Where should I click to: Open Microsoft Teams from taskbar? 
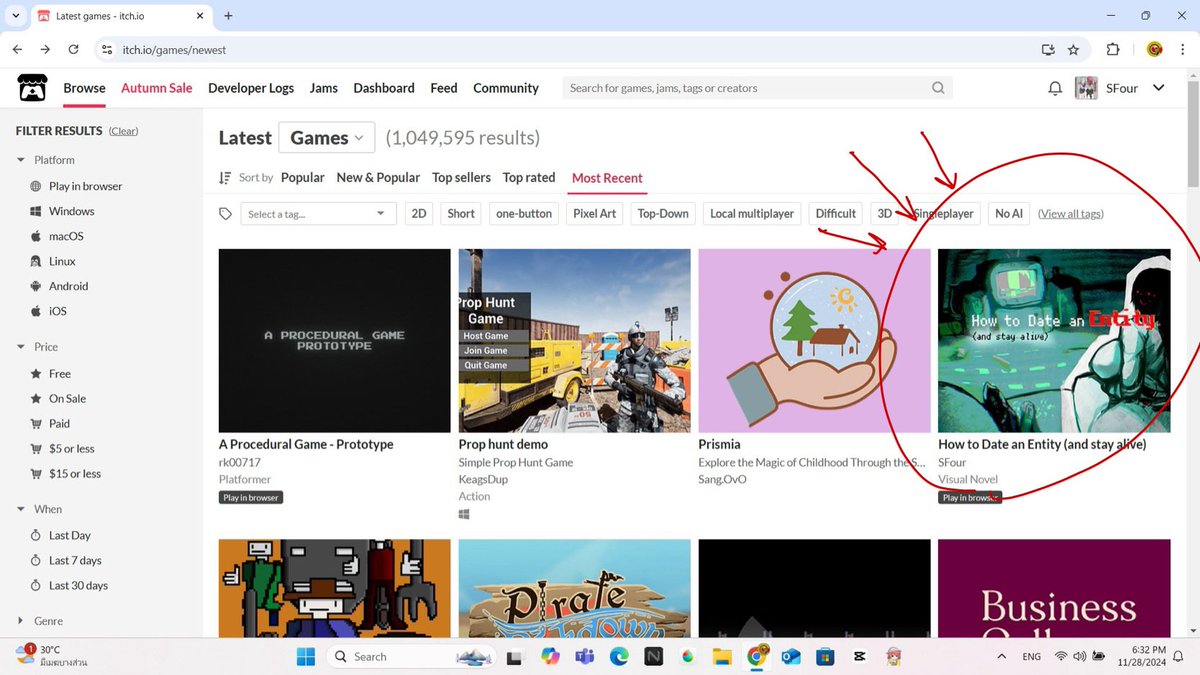coord(584,656)
